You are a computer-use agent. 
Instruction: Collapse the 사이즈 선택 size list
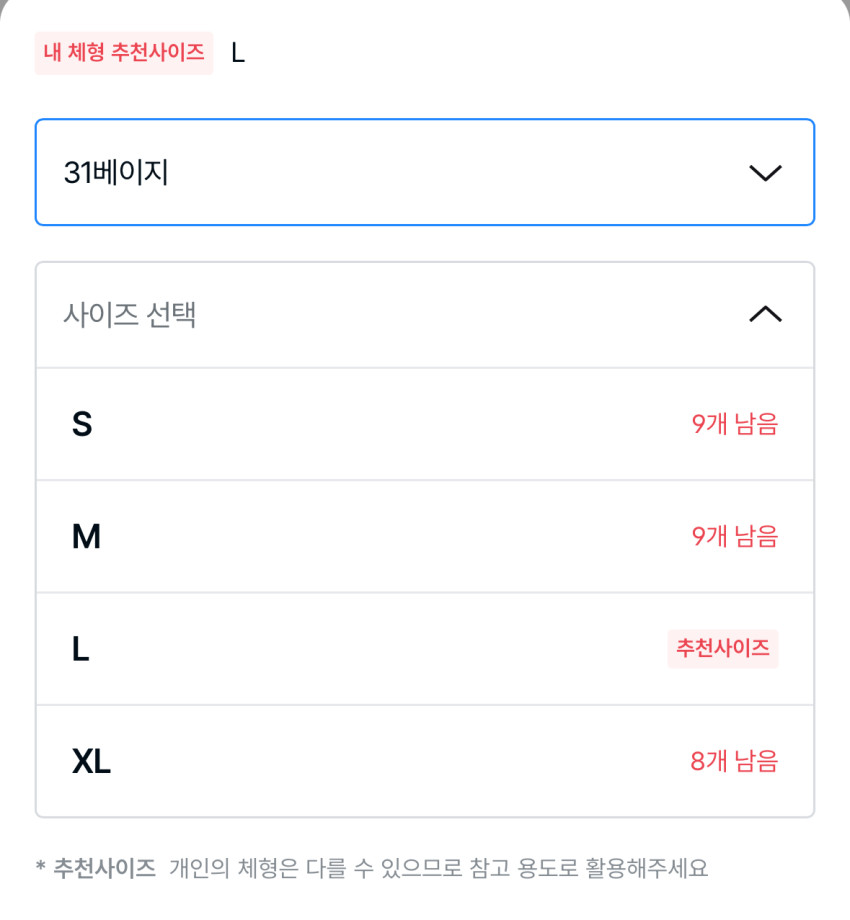(x=425, y=315)
